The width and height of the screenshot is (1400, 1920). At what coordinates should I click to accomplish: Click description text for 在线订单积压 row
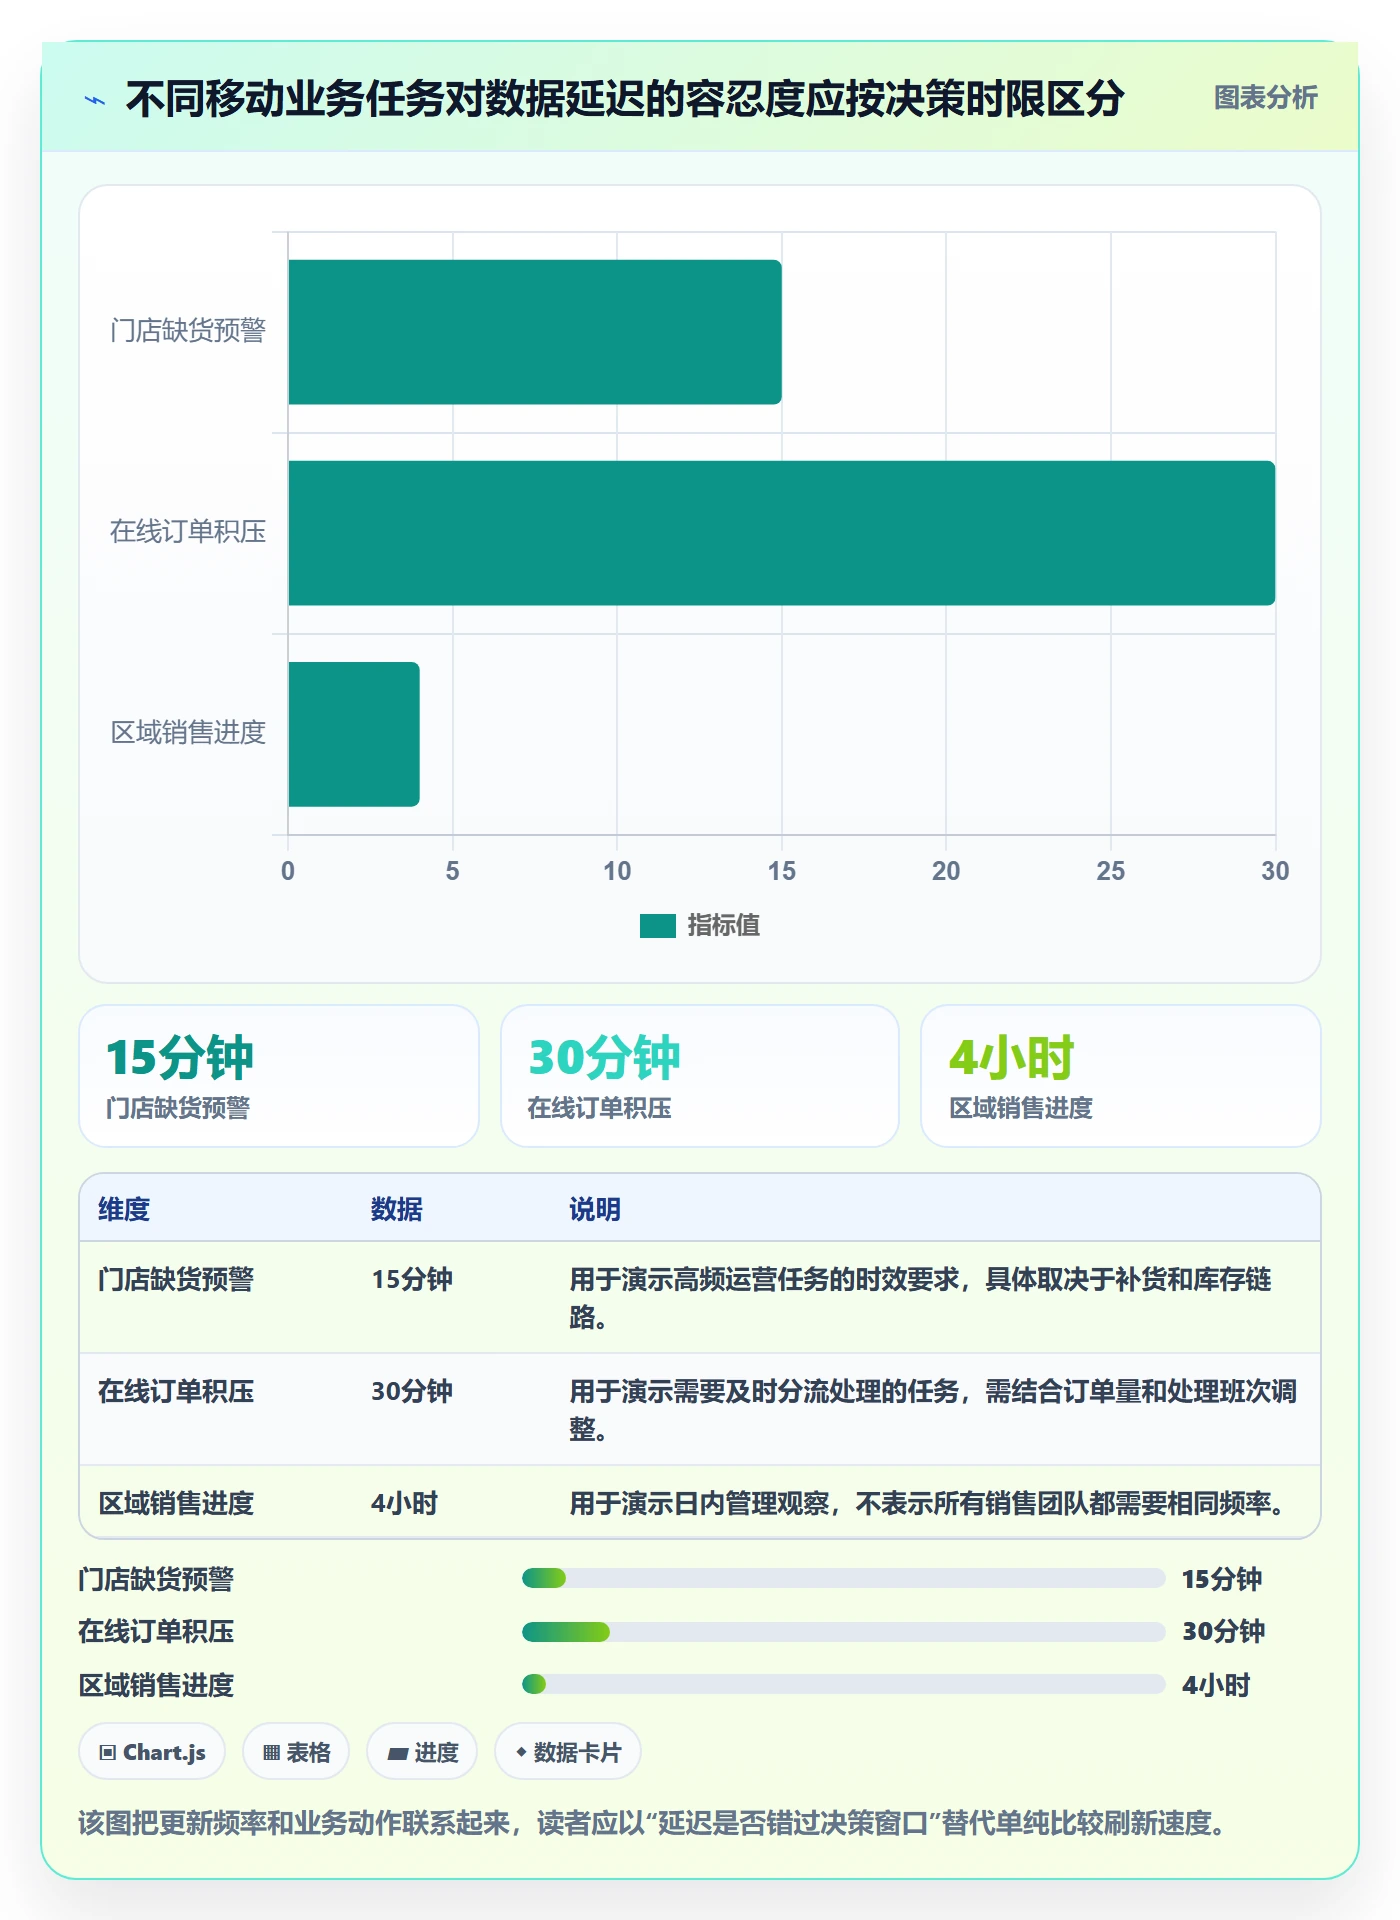click(933, 1410)
